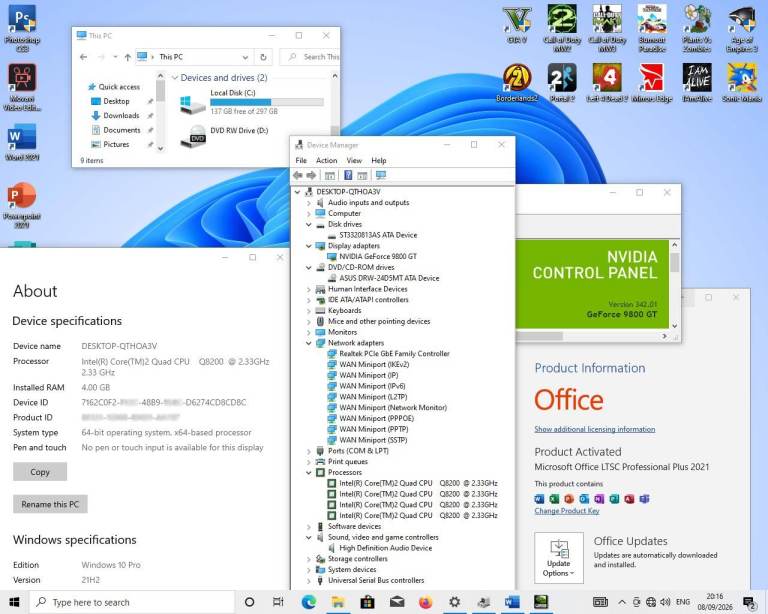768x614 pixels.
Task: Collapse the Network adapters node
Action: click(309, 343)
